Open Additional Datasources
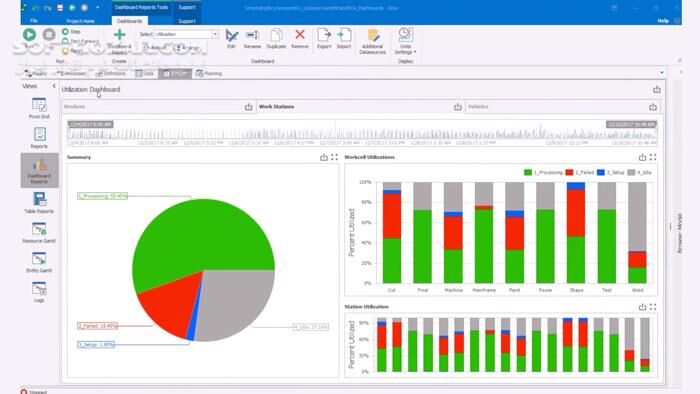Screen dimensions: 700x394 pyautogui.click(x=372, y=41)
